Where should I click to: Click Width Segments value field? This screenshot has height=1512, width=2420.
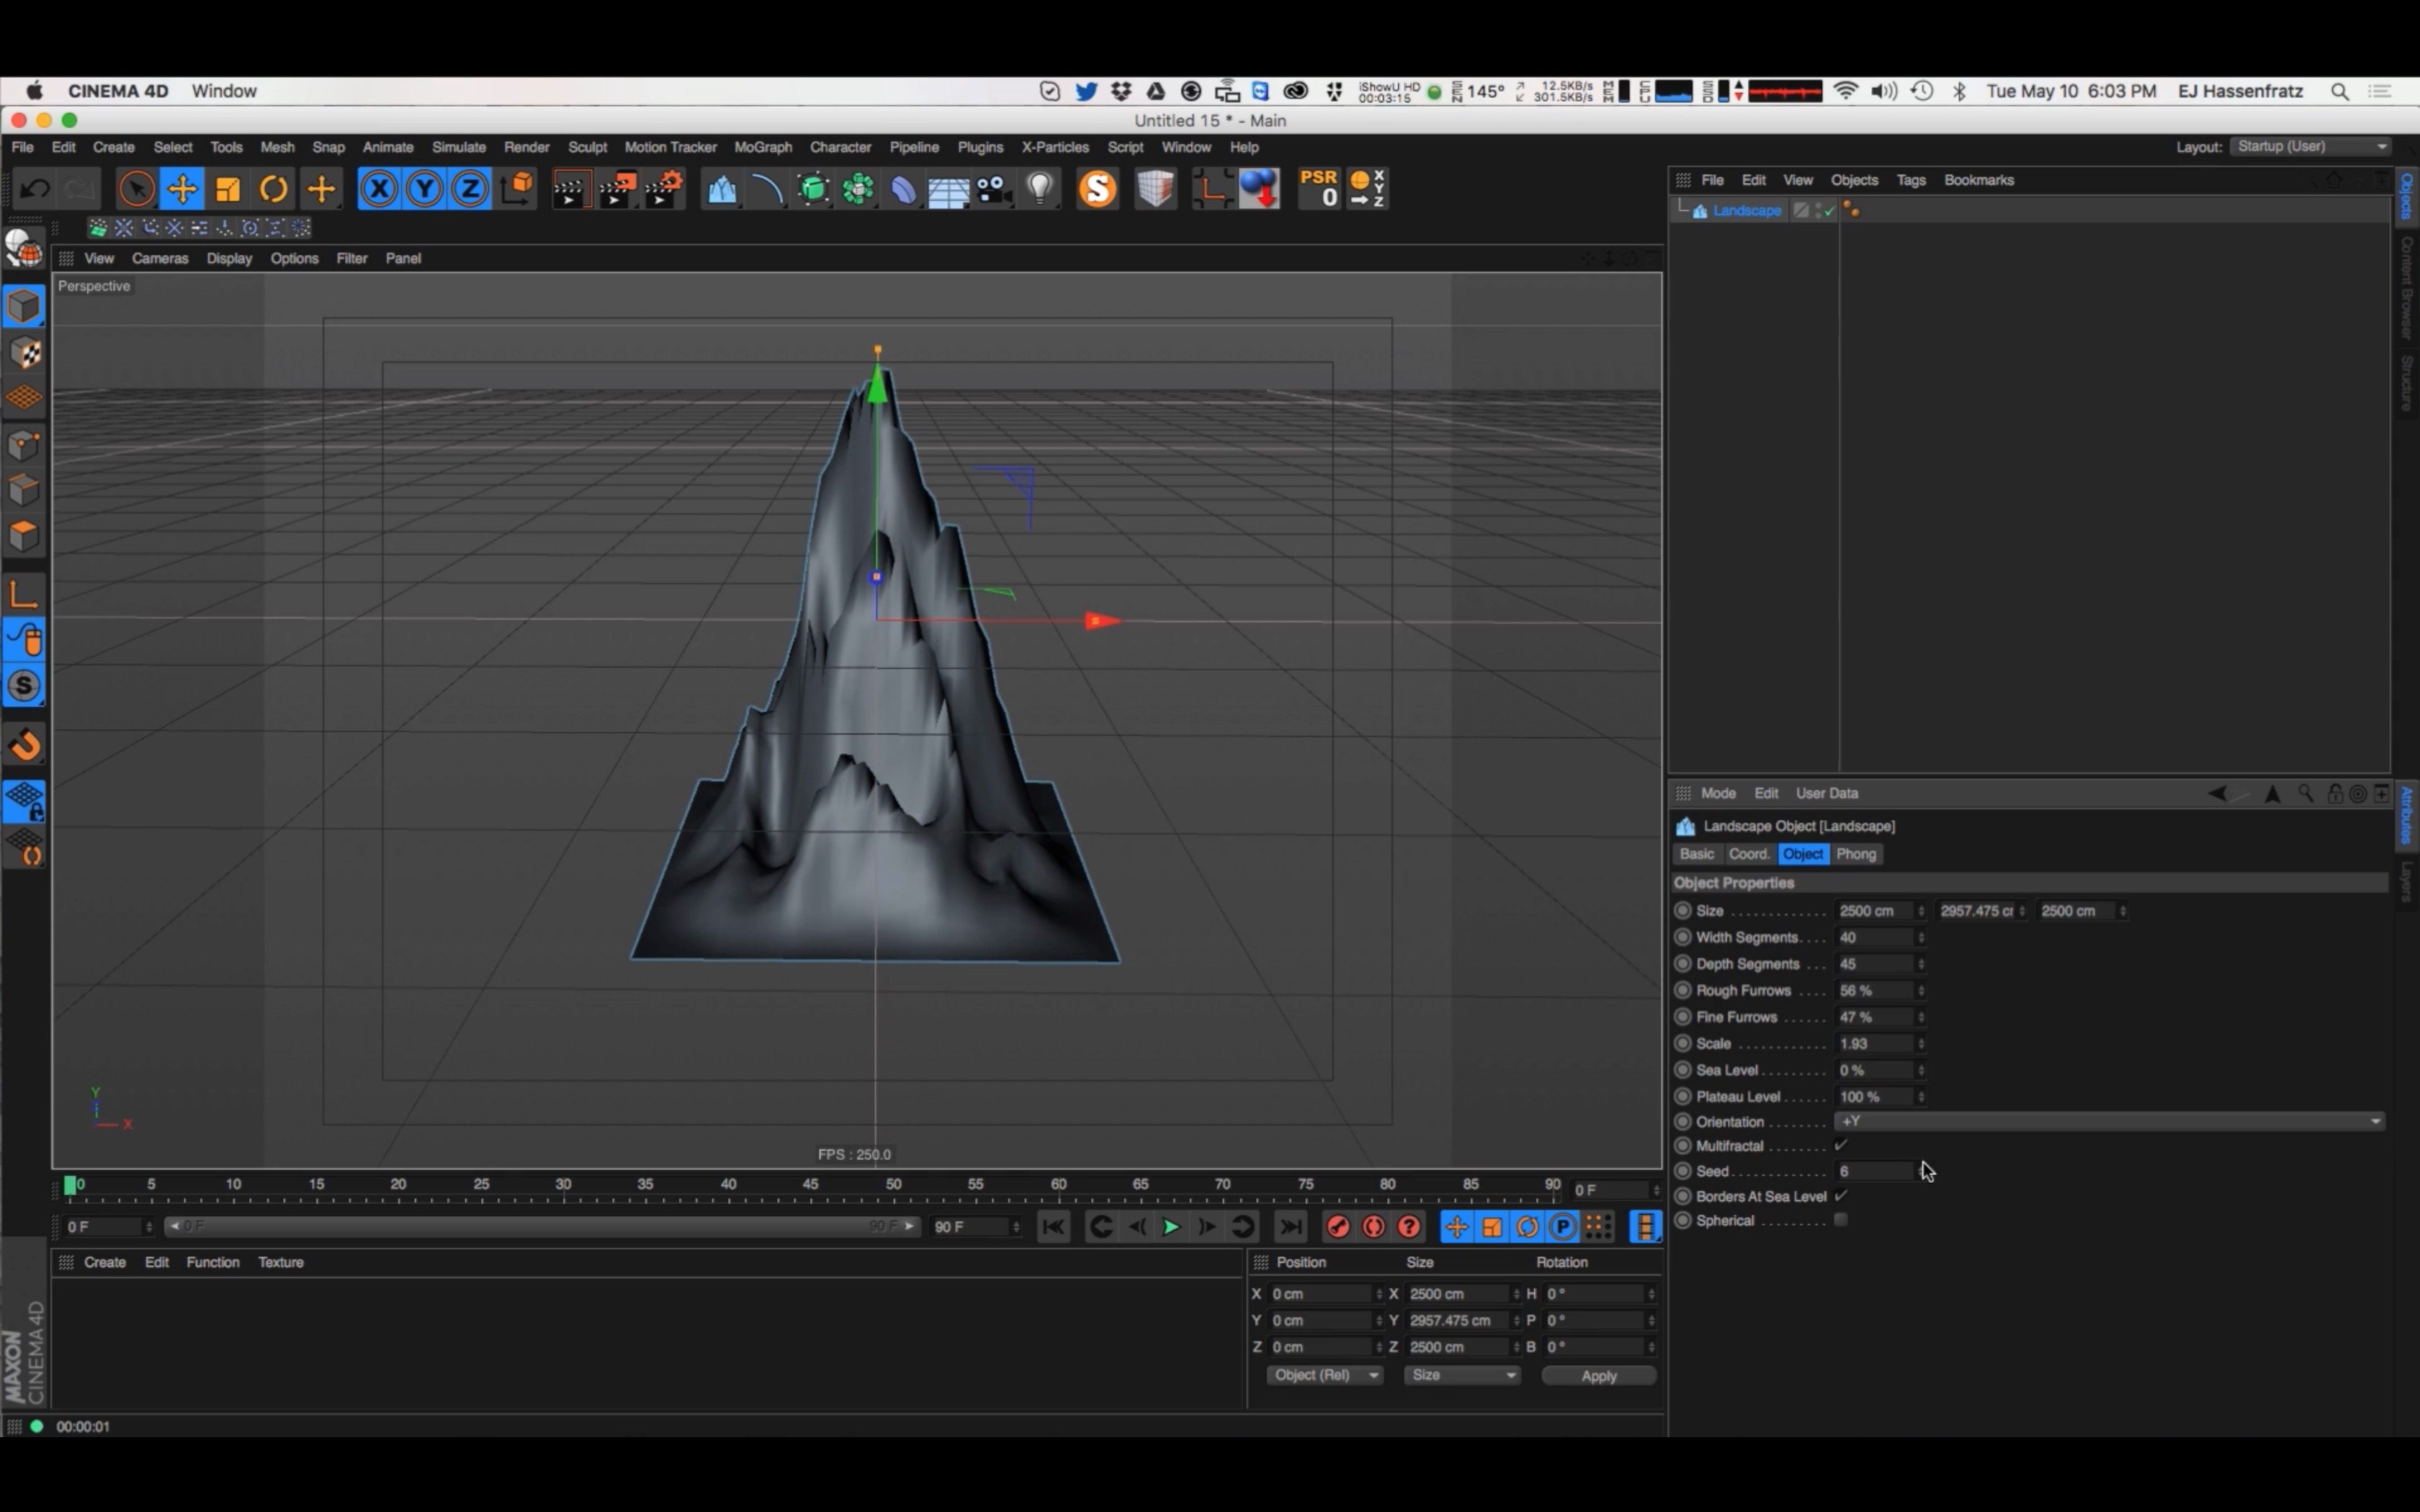coord(1874,937)
